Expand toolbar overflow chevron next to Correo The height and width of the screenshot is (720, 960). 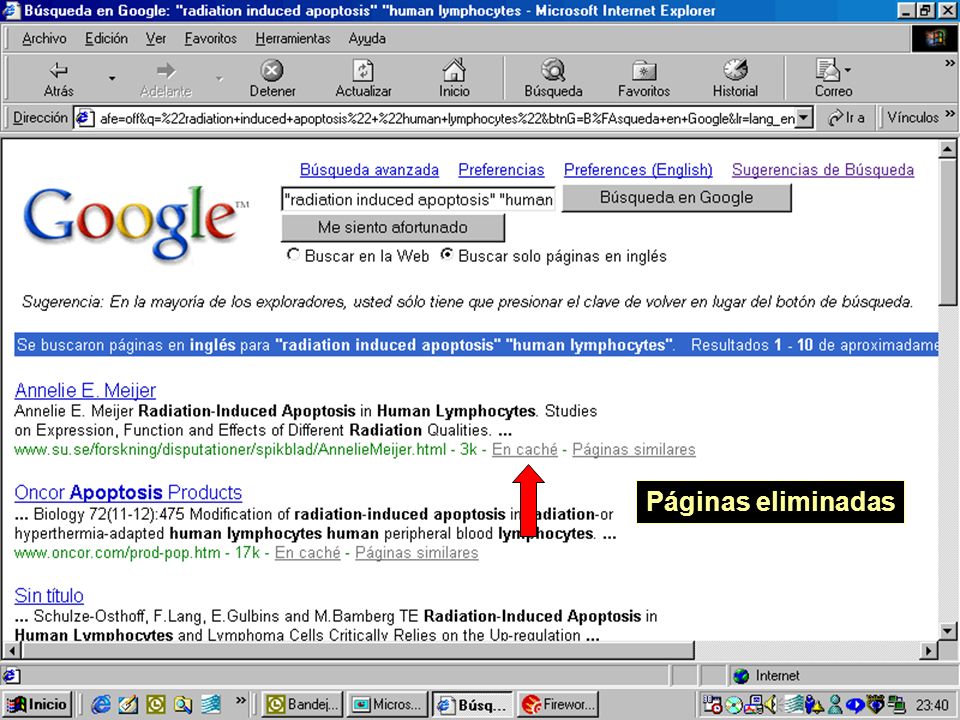[x=950, y=62]
